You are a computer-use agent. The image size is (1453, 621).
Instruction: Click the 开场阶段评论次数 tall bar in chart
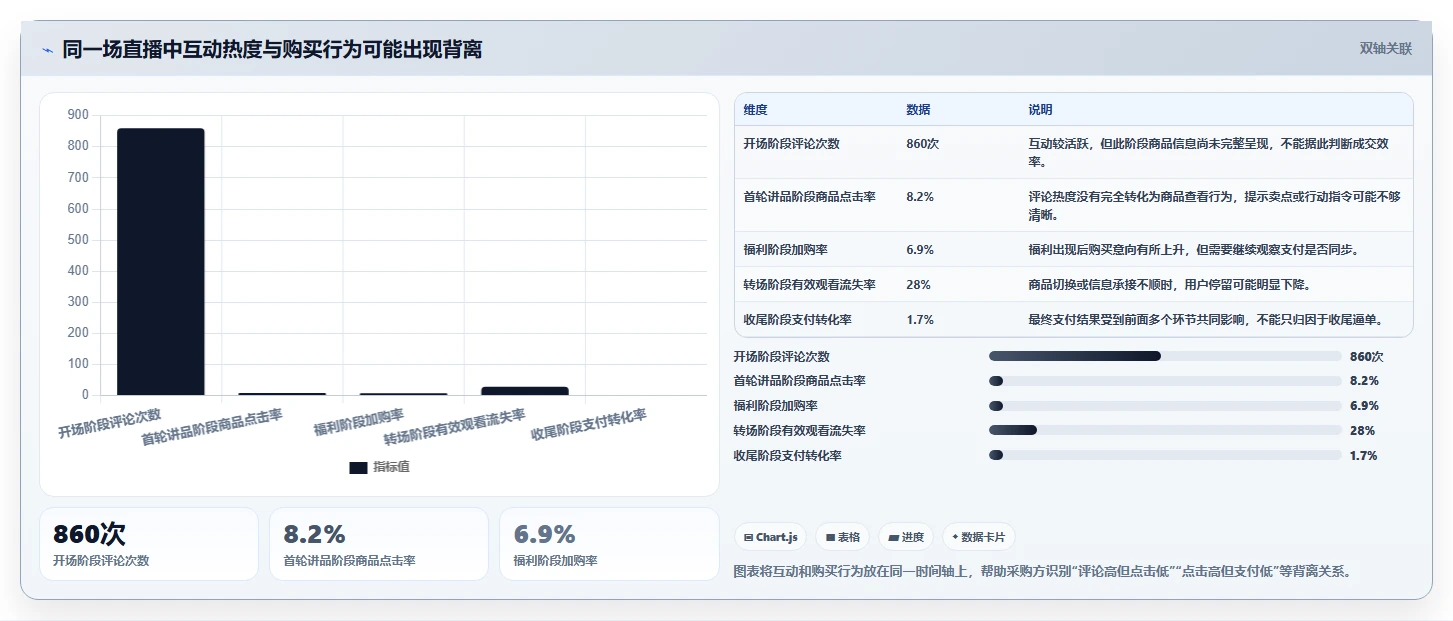tap(161, 261)
